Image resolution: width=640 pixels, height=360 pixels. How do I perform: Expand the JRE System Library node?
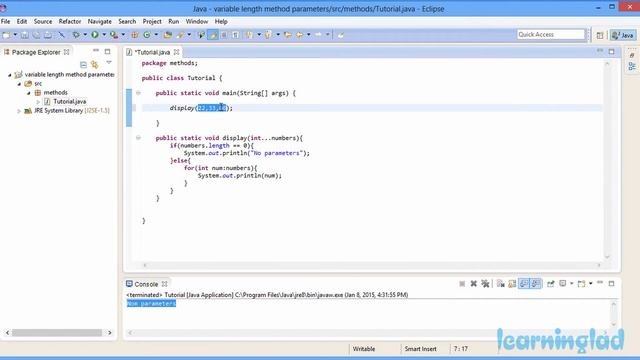(19, 111)
